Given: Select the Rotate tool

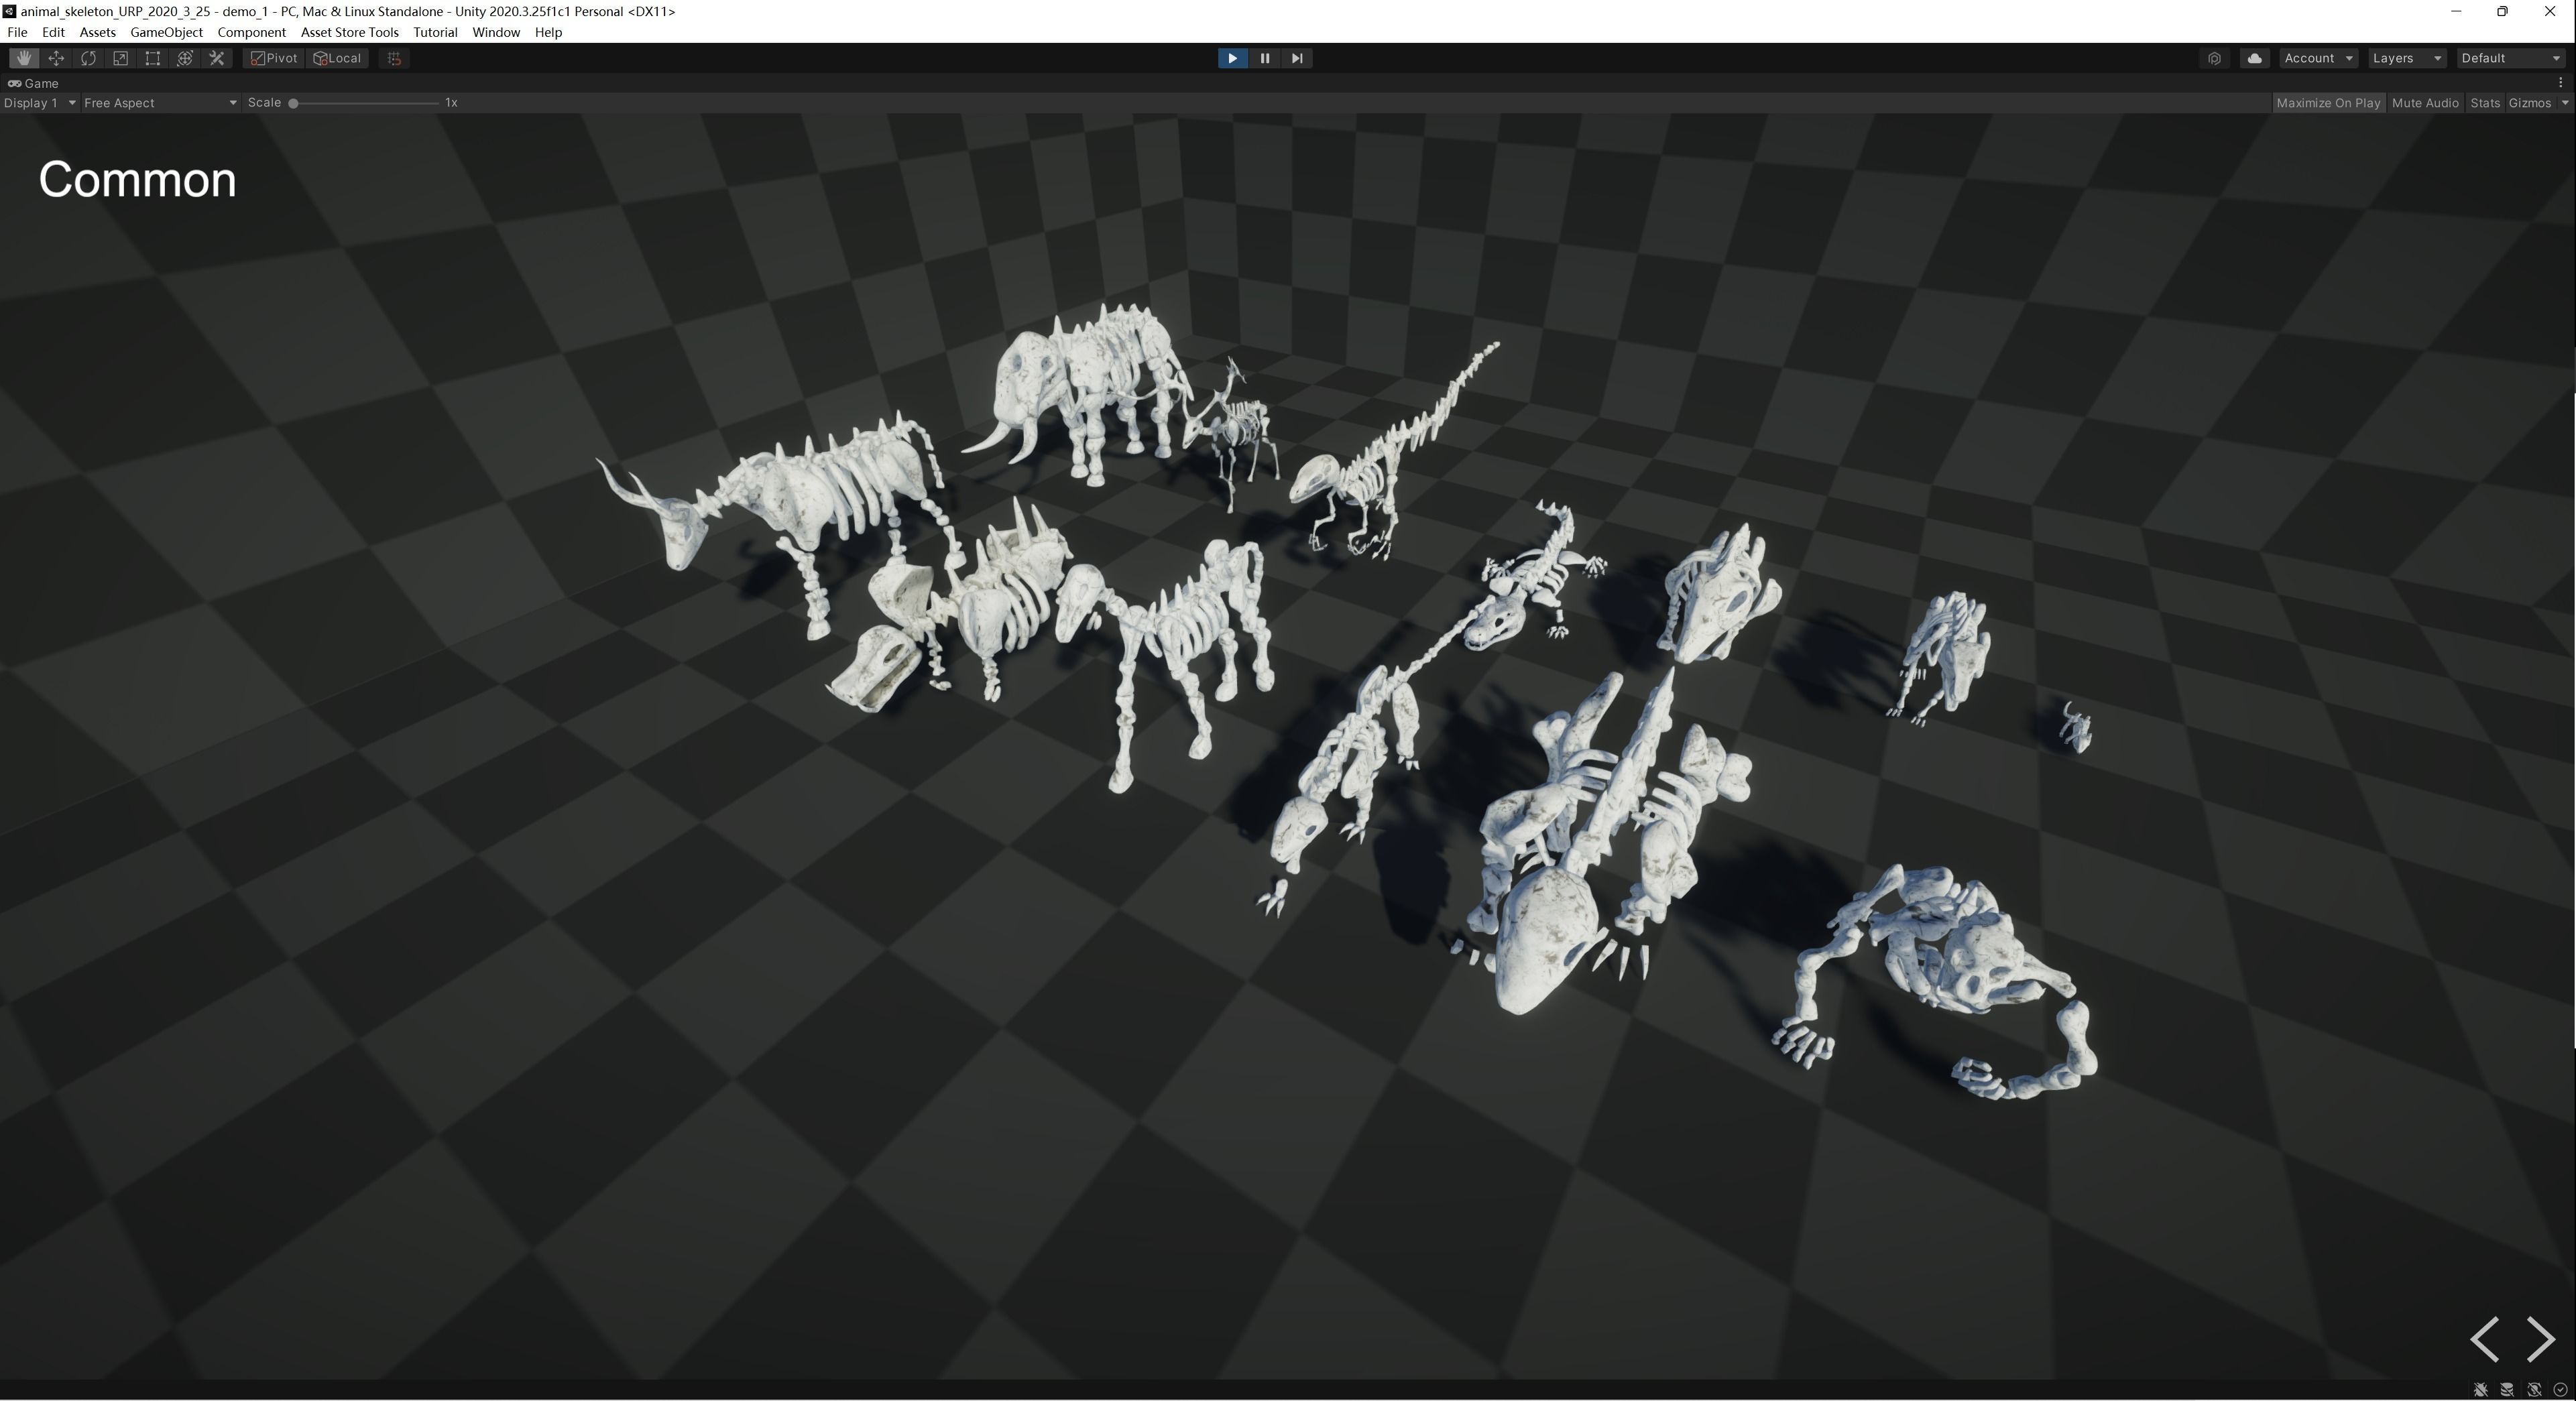Looking at the screenshot, I should (x=88, y=58).
